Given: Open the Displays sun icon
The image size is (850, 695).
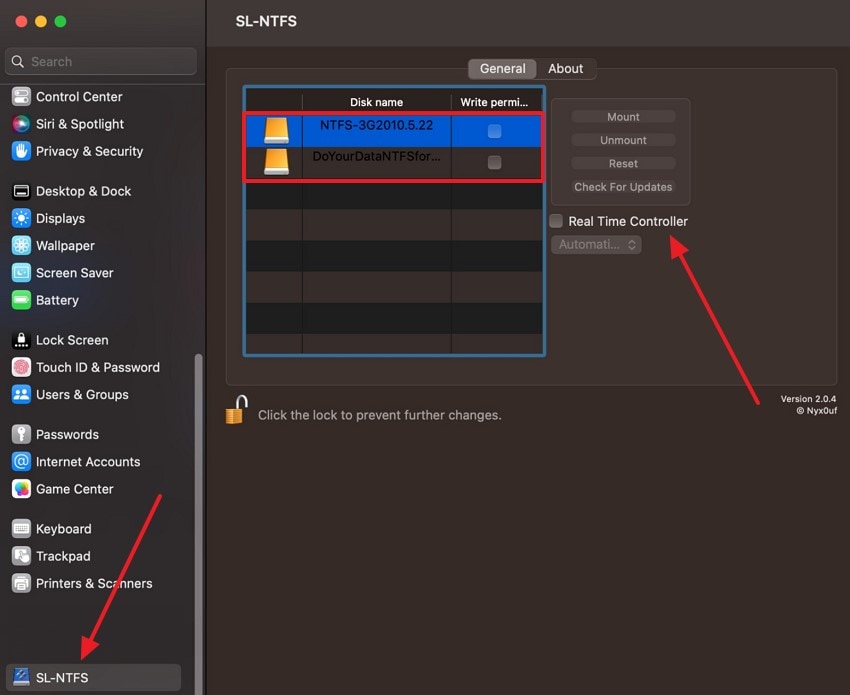Looking at the screenshot, I should pyautogui.click(x=21, y=218).
